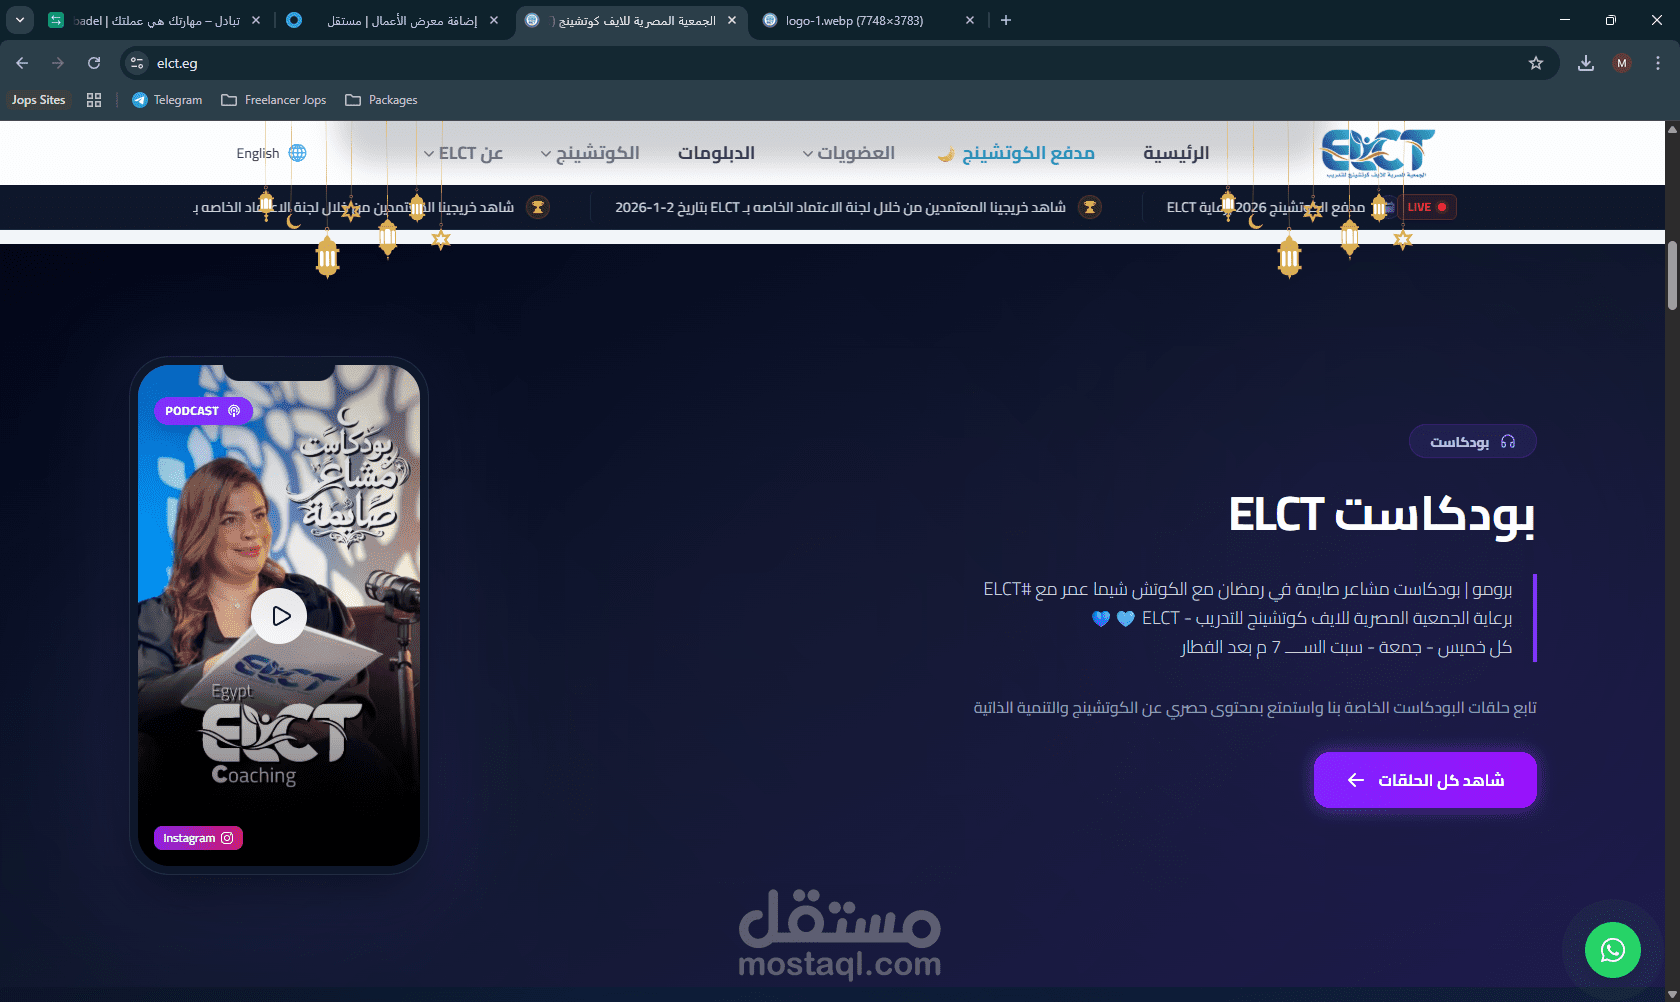This screenshot has height=1002, width=1680.
Task: Go to الرئيسية home menu item
Action: [1176, 153]
